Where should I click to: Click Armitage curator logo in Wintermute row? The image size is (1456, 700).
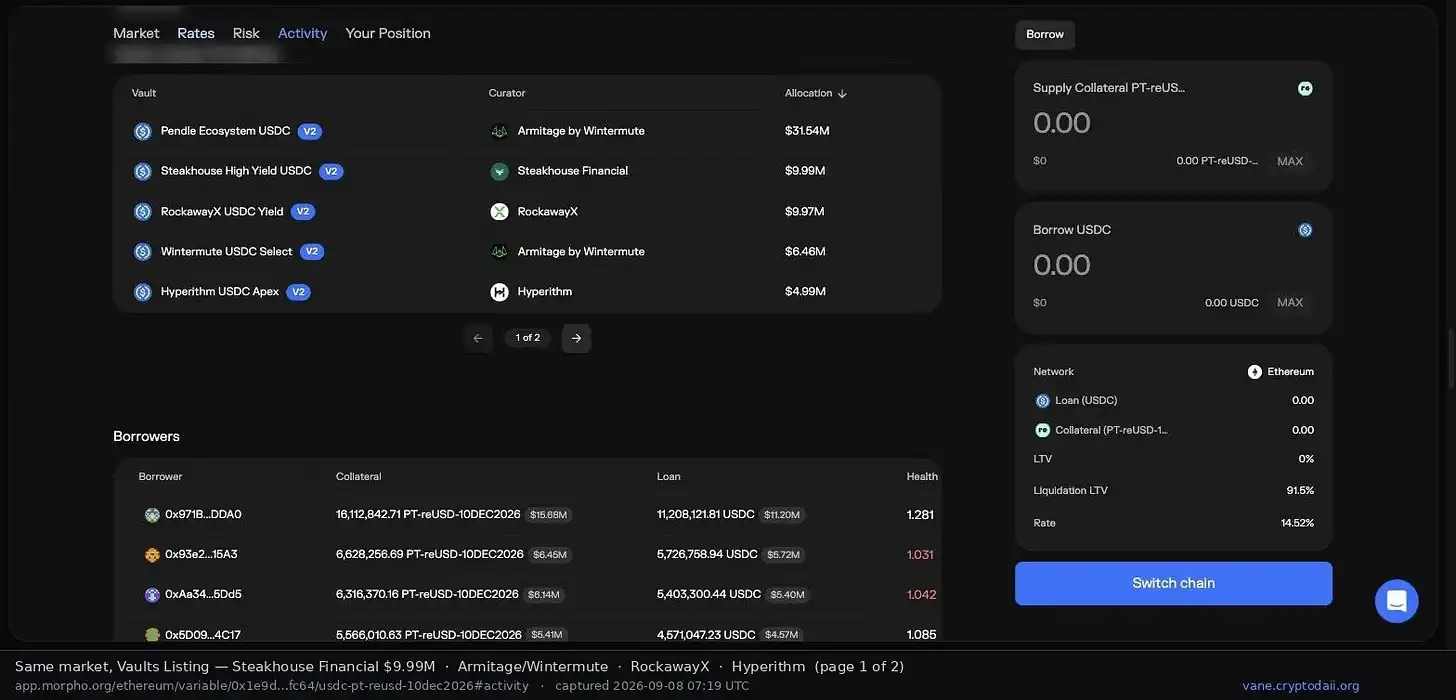tap(500, 252)
